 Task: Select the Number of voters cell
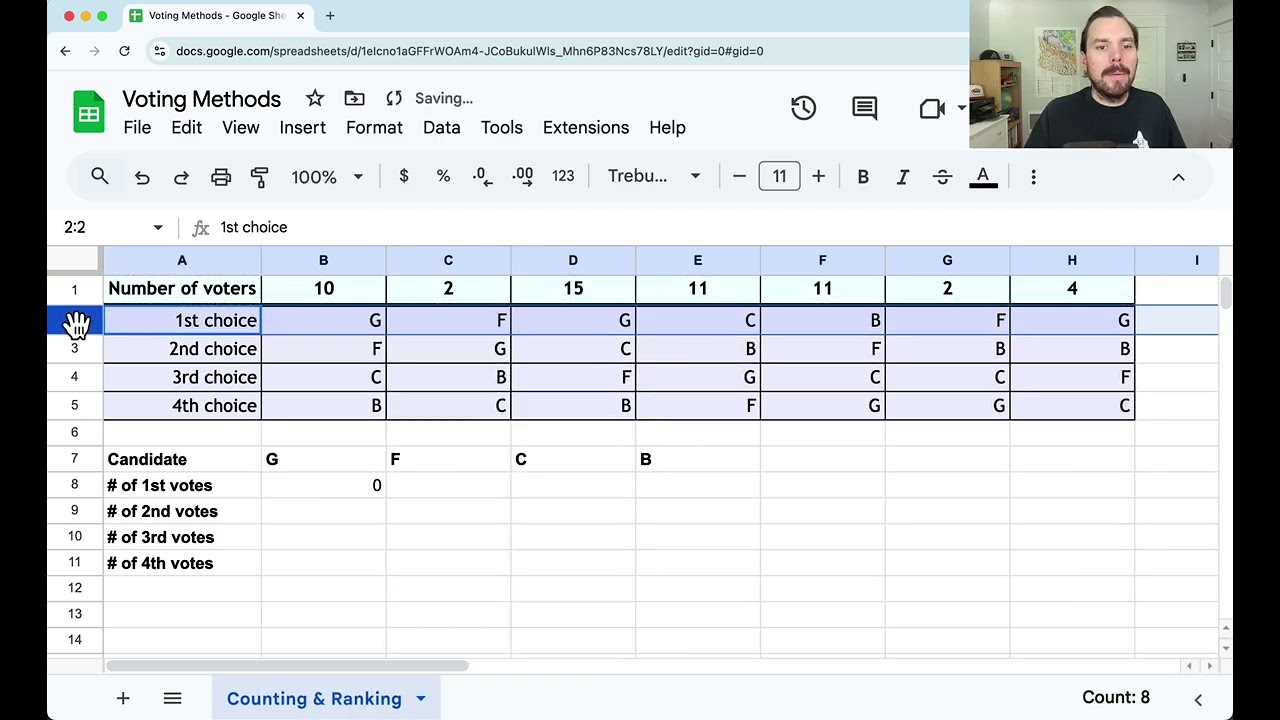click(182, 289)
